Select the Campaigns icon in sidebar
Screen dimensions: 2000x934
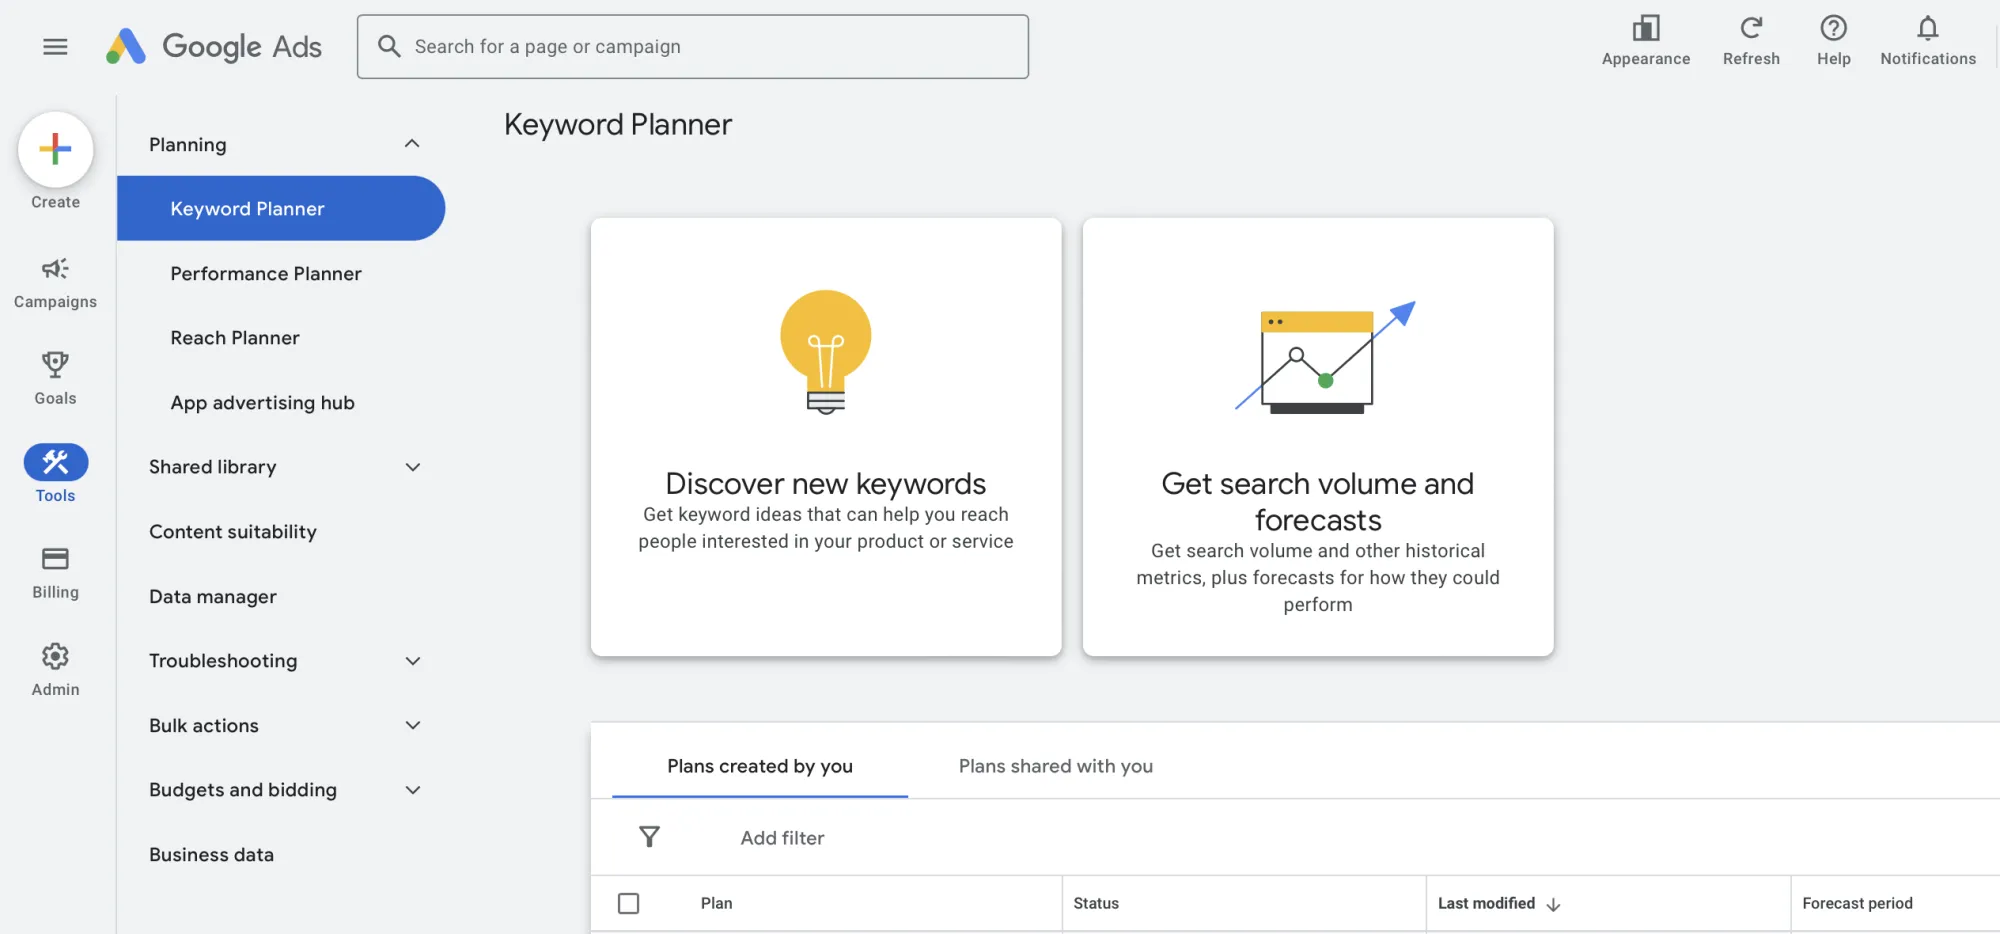point(55,269)
